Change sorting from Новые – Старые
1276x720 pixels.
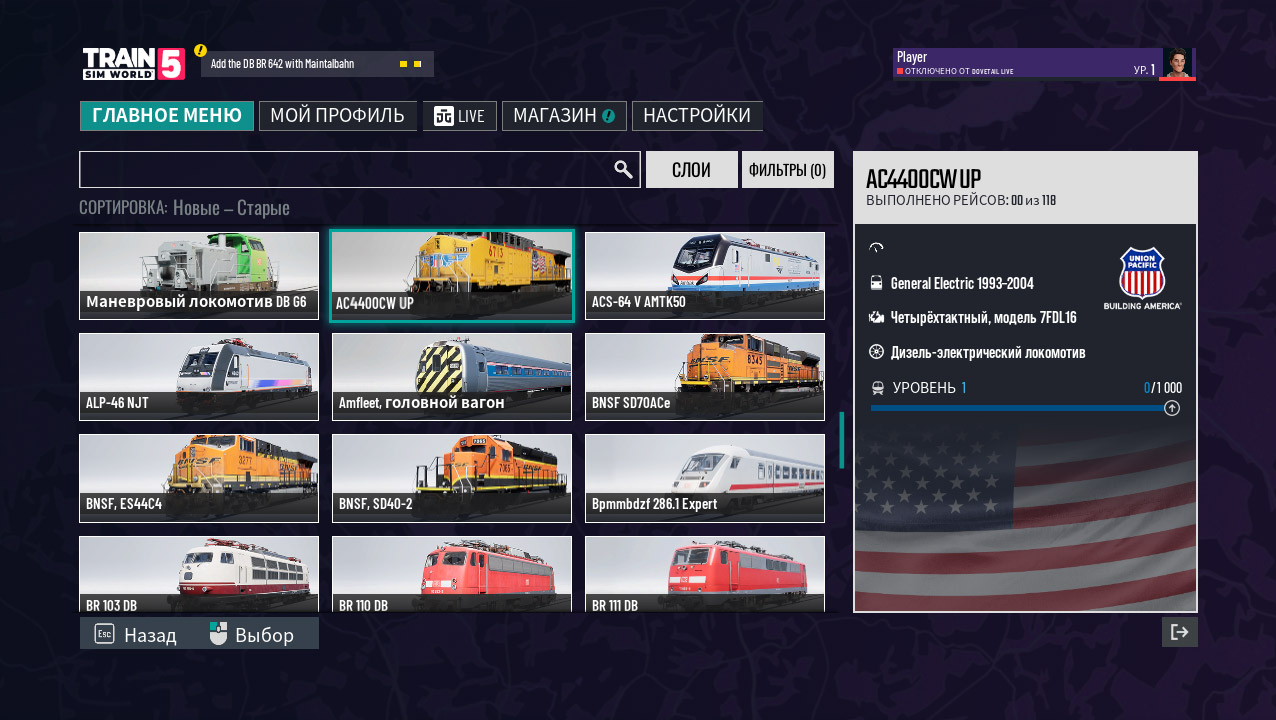pos(229,207)
